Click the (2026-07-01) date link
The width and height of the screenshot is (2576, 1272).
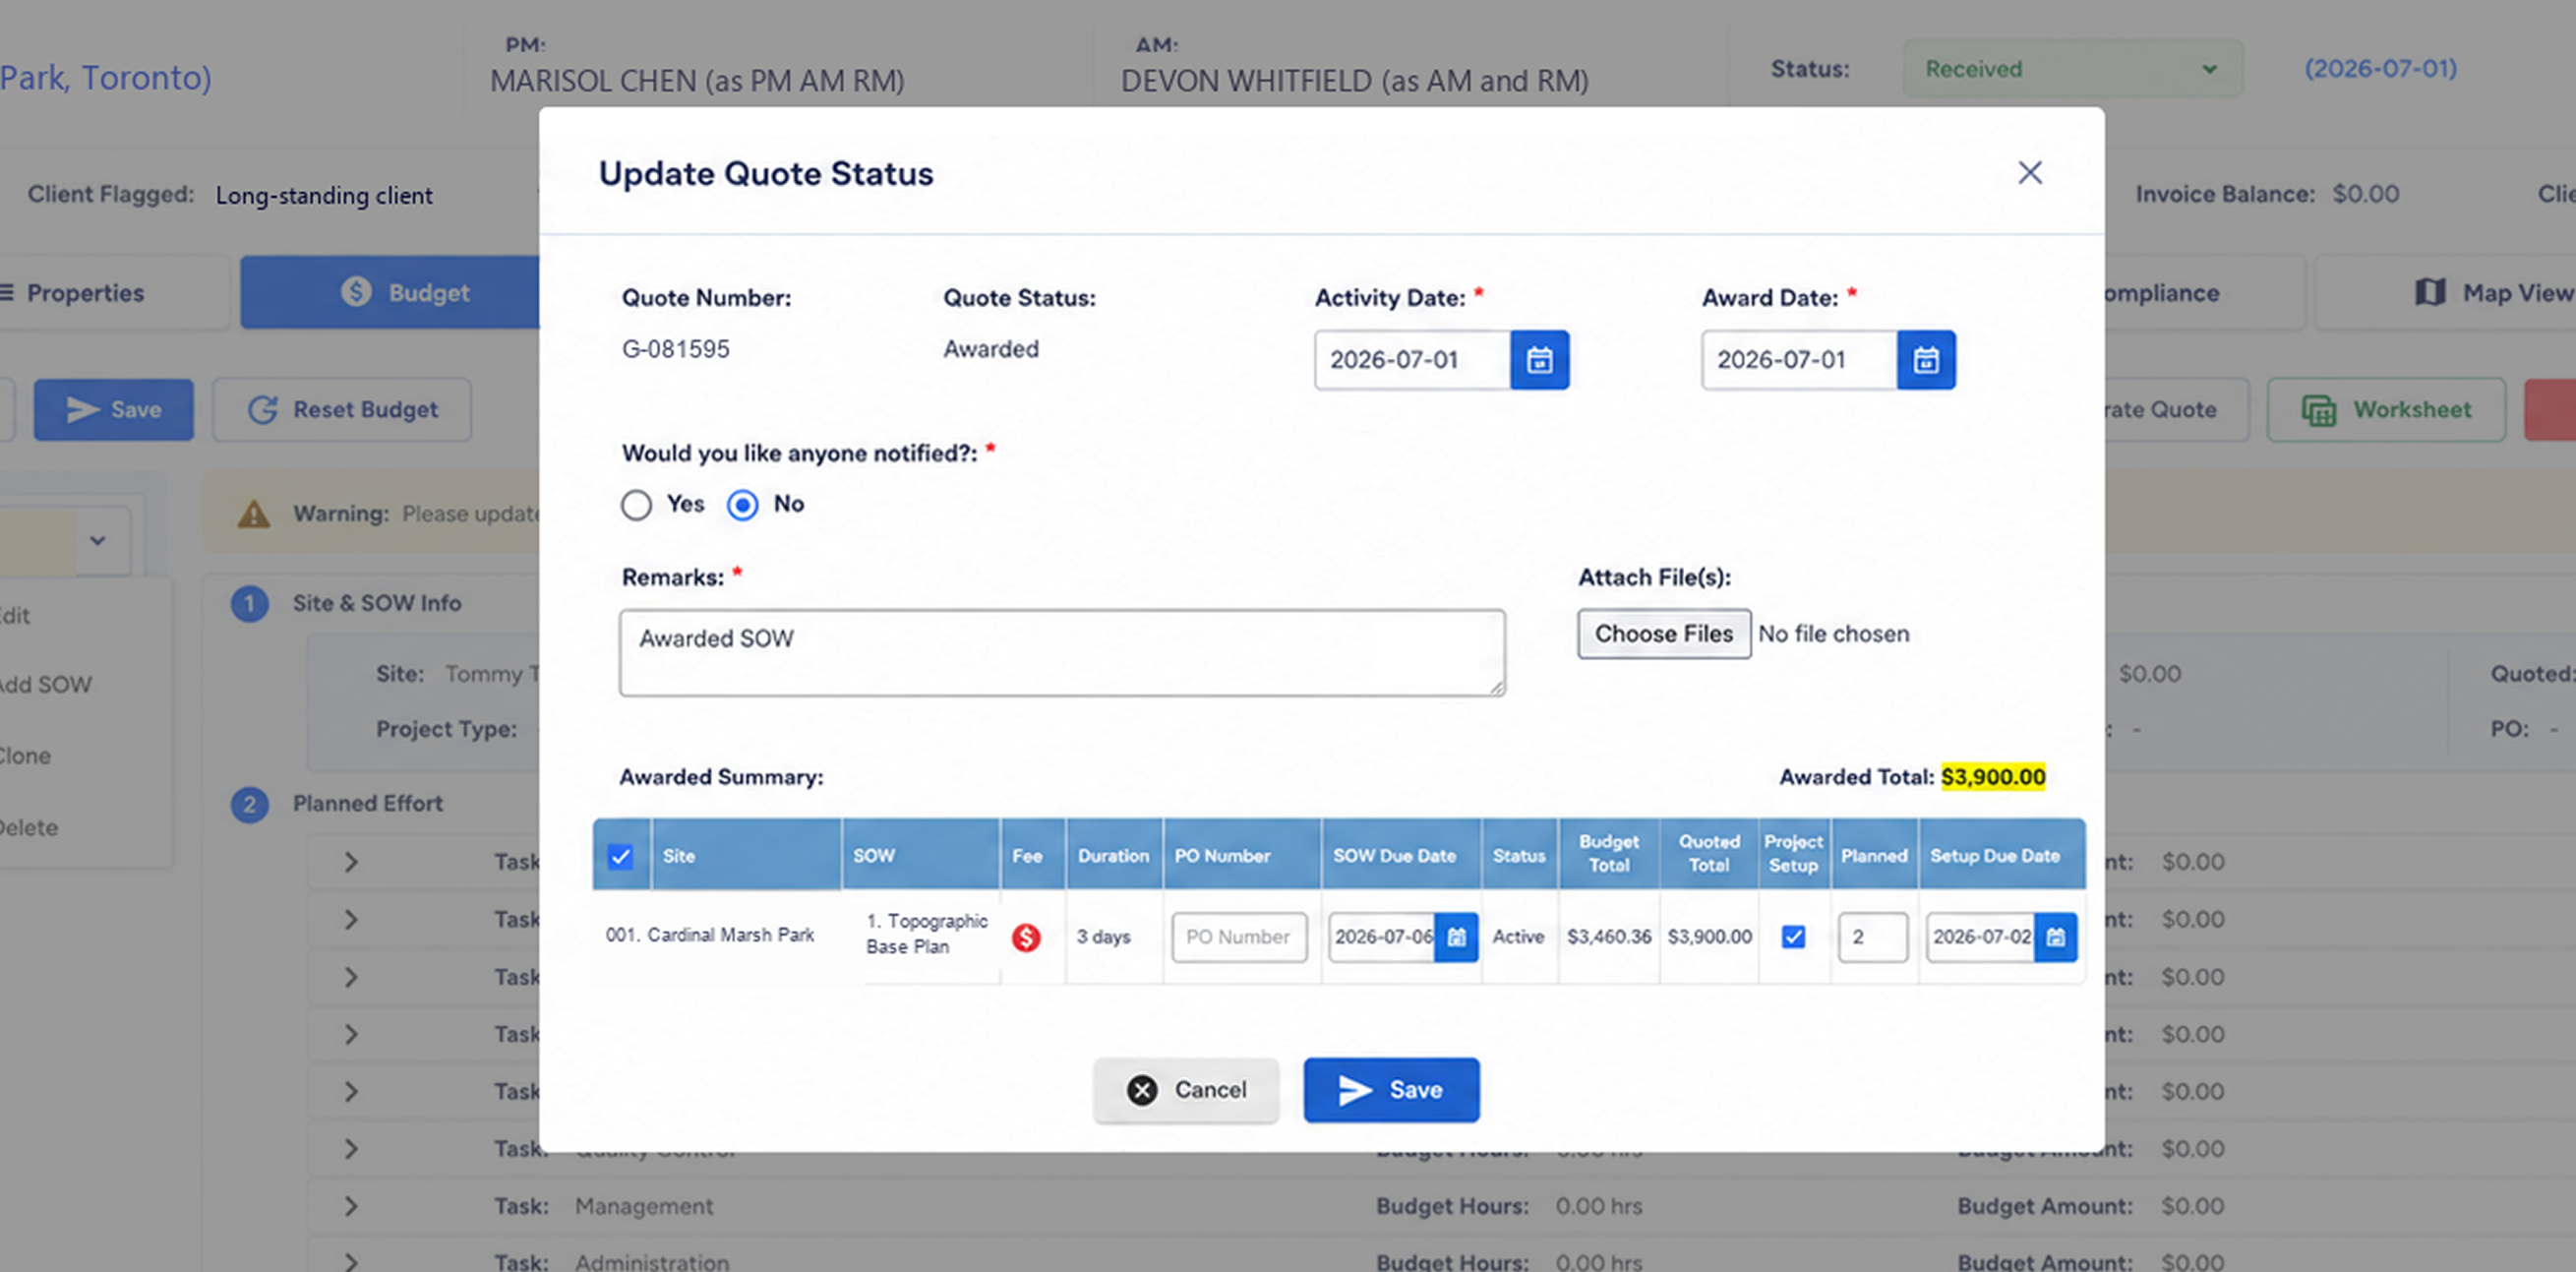tap(2380, 69)
